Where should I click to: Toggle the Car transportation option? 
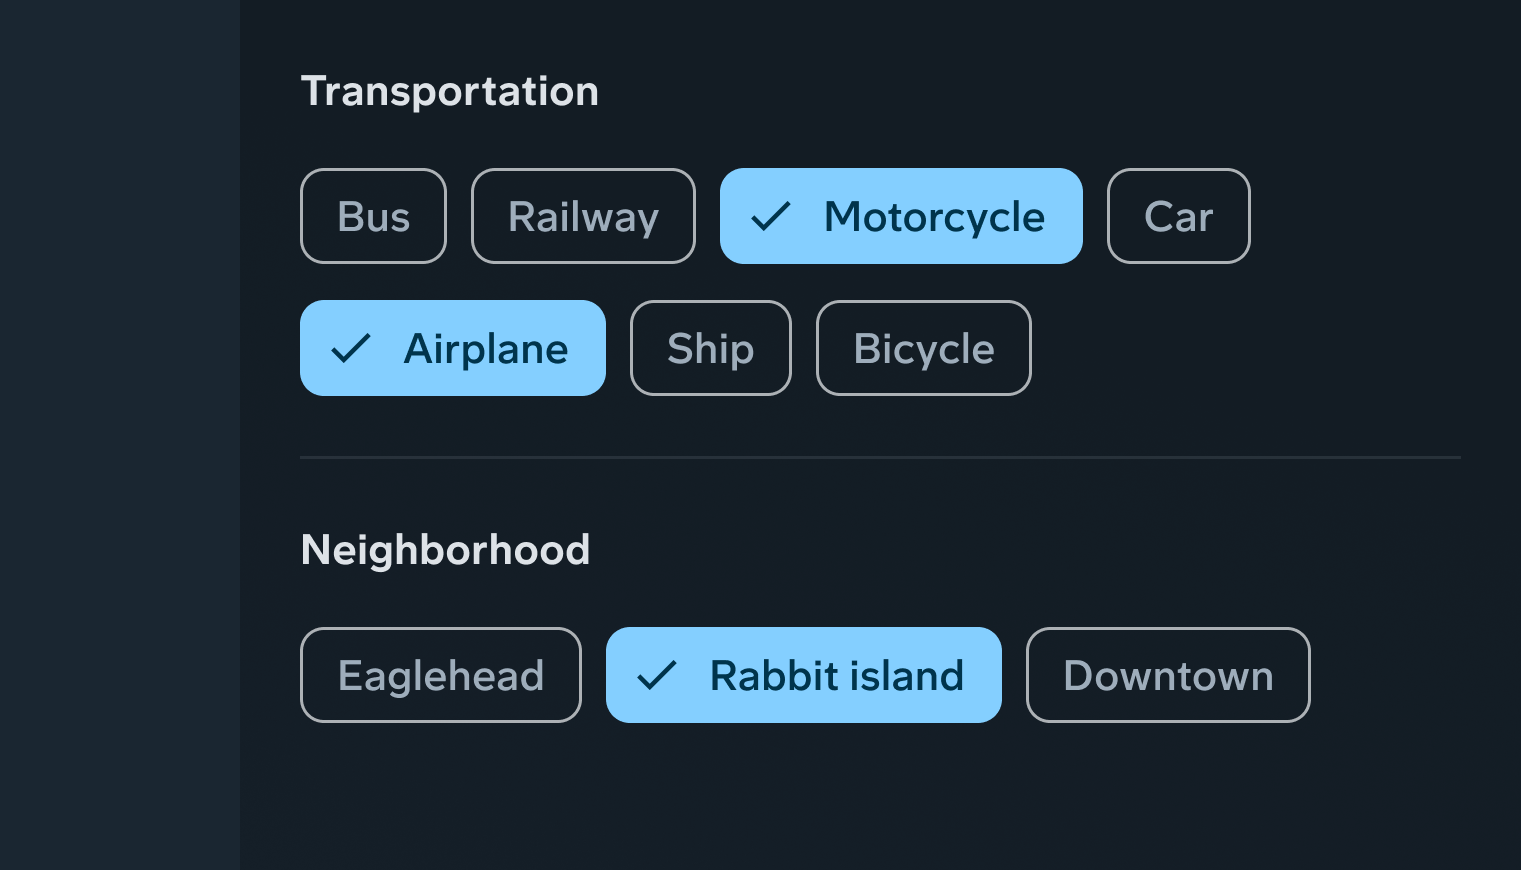(1178, 217)
